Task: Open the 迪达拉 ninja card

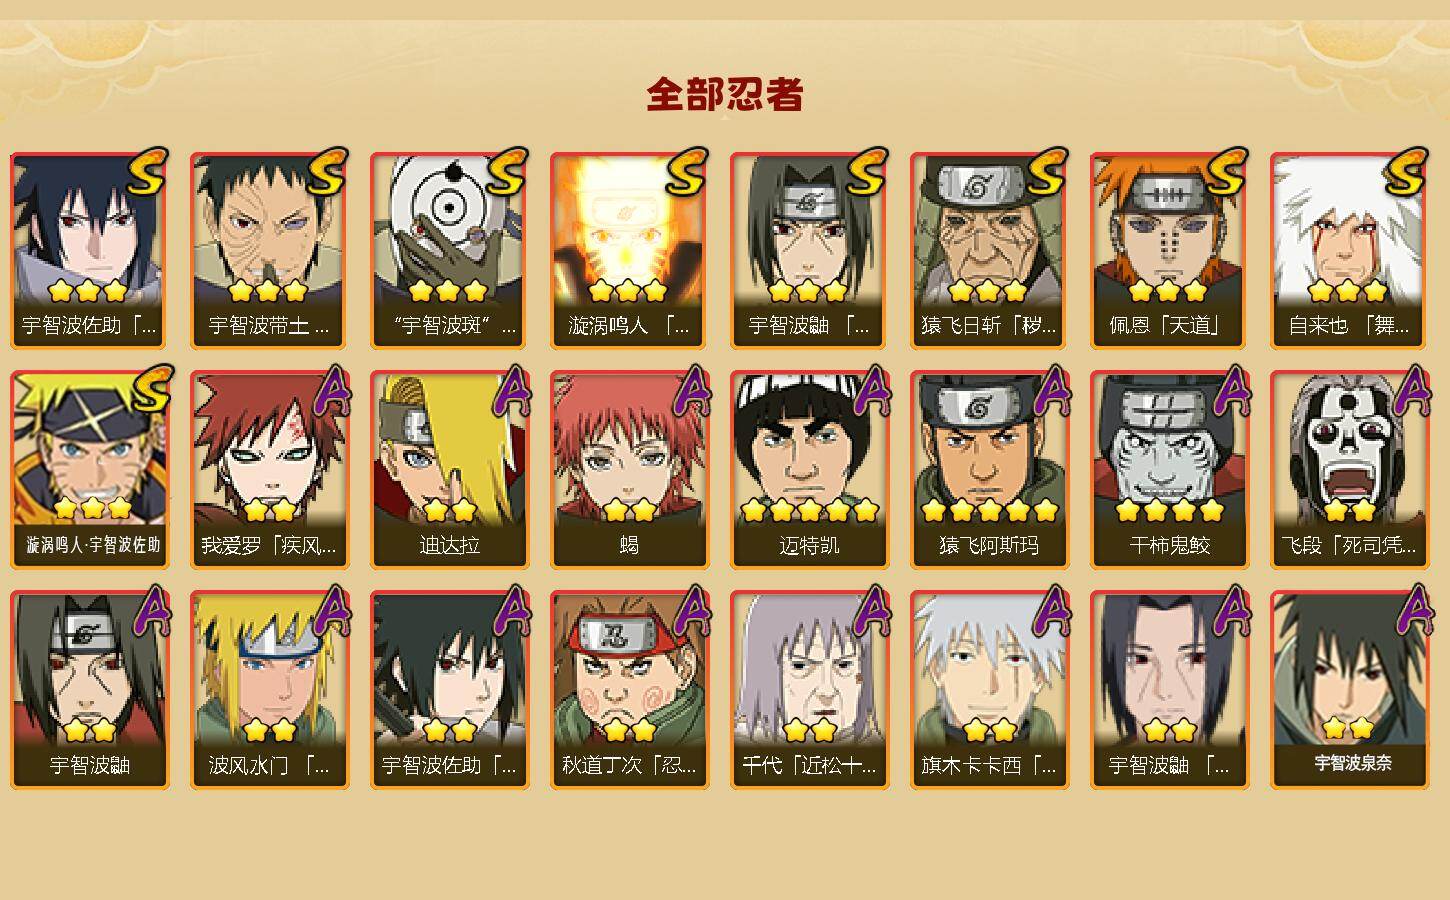Action: (449, 470)
